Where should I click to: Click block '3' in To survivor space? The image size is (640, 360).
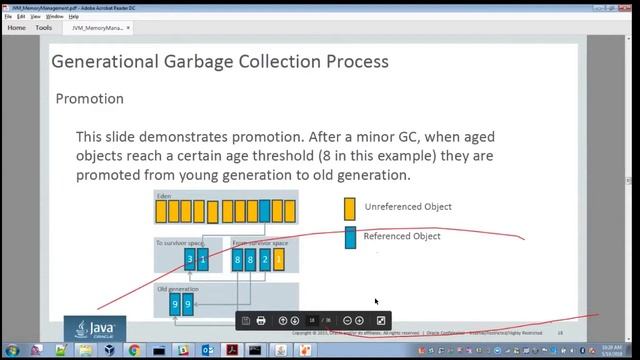190,259
